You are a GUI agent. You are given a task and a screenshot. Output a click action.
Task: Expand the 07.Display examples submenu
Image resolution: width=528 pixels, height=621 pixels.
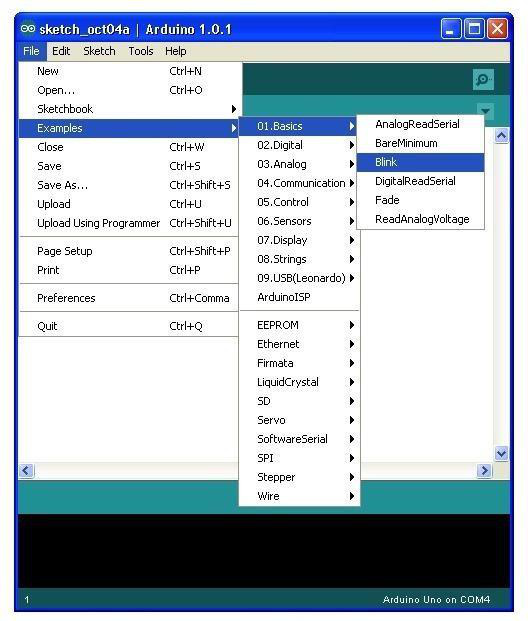(x=299, y=240)
